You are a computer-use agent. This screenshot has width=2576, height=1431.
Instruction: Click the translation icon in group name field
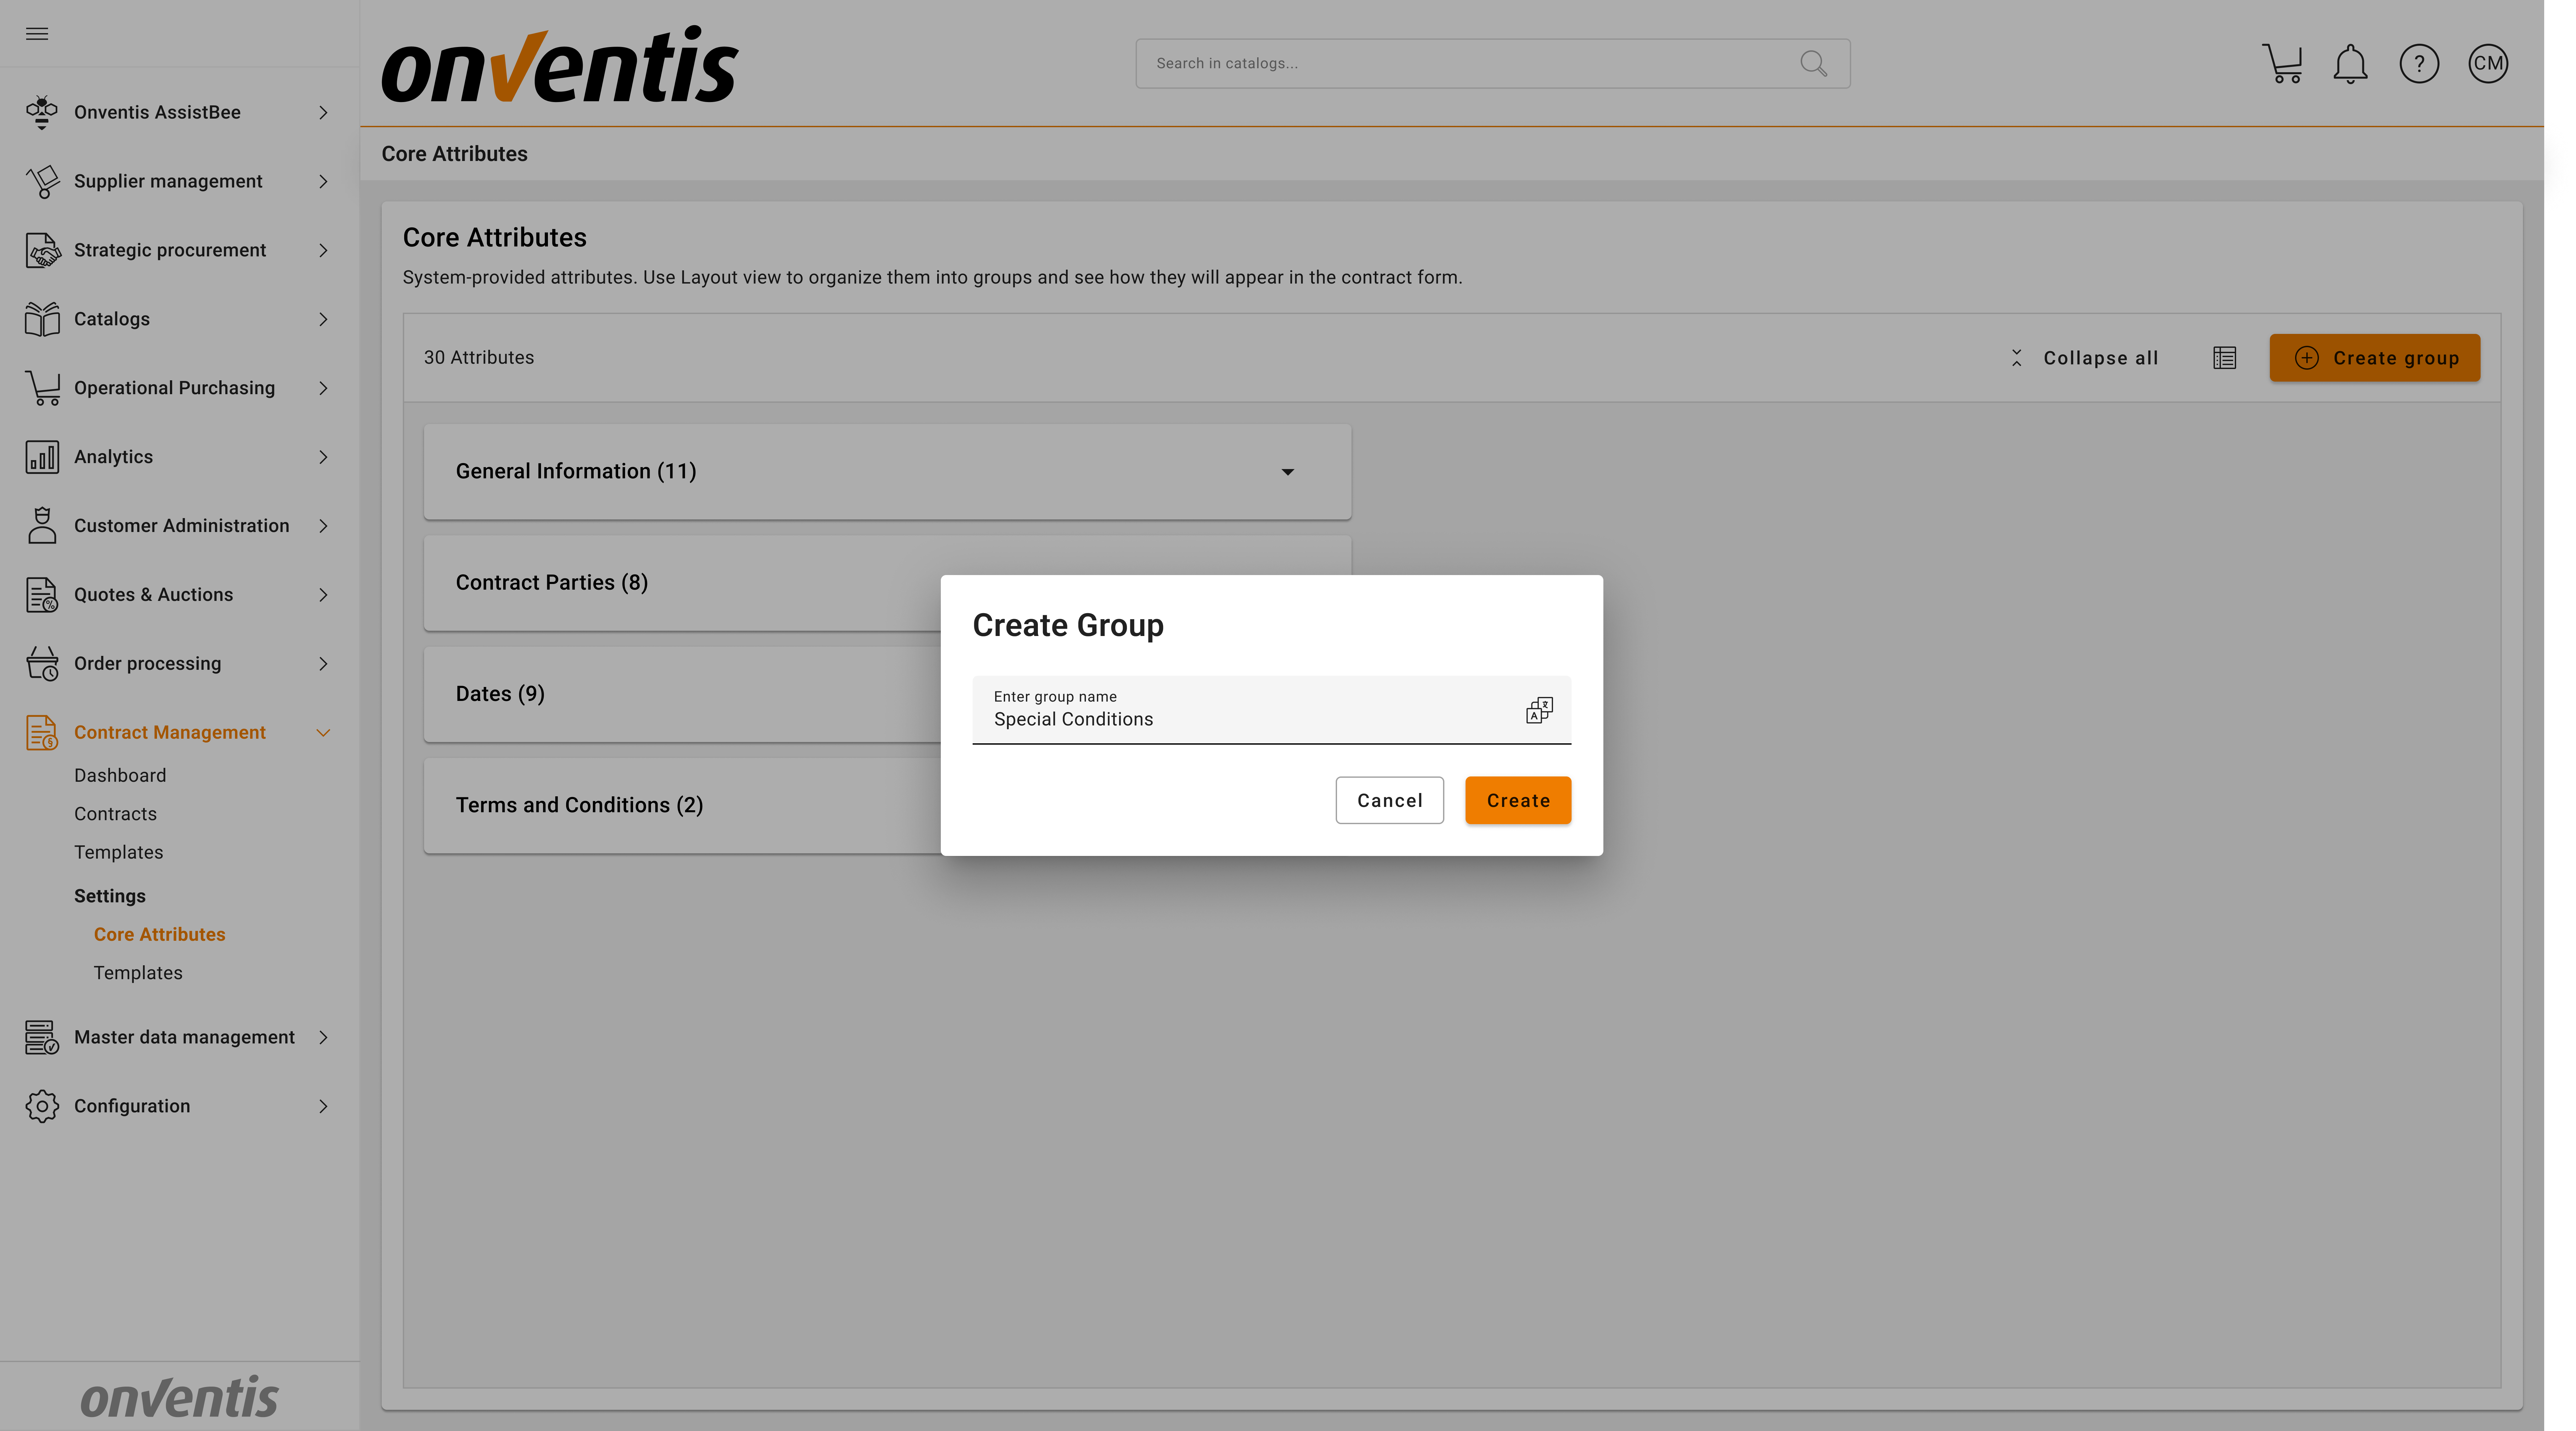point(1539,710)
